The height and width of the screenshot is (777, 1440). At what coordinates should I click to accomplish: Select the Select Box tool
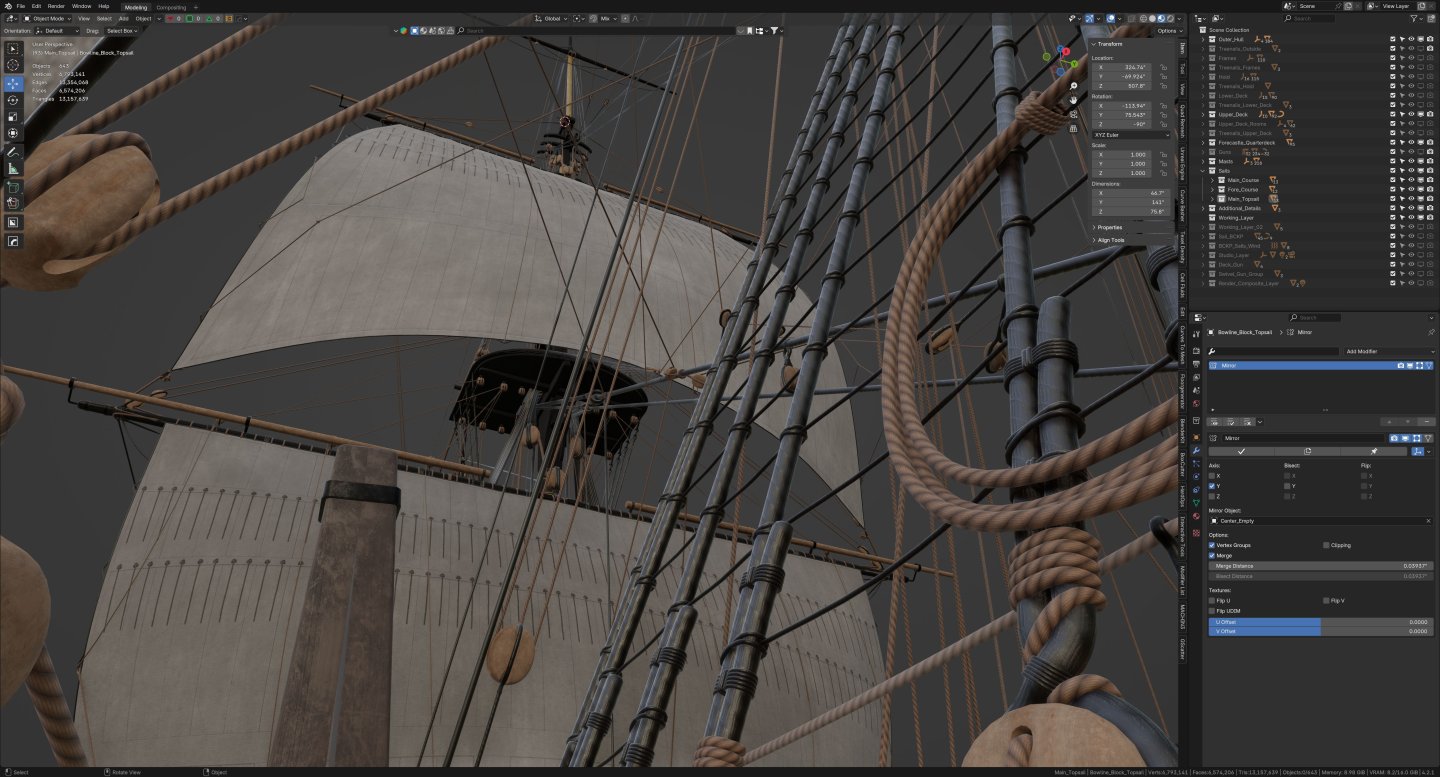pyautogui.click(x=13, y=49)
